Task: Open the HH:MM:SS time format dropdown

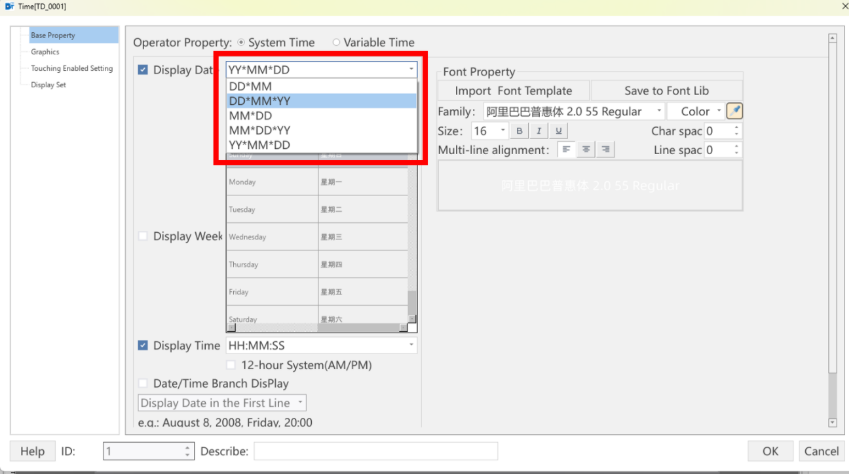Action: (411, 345)
